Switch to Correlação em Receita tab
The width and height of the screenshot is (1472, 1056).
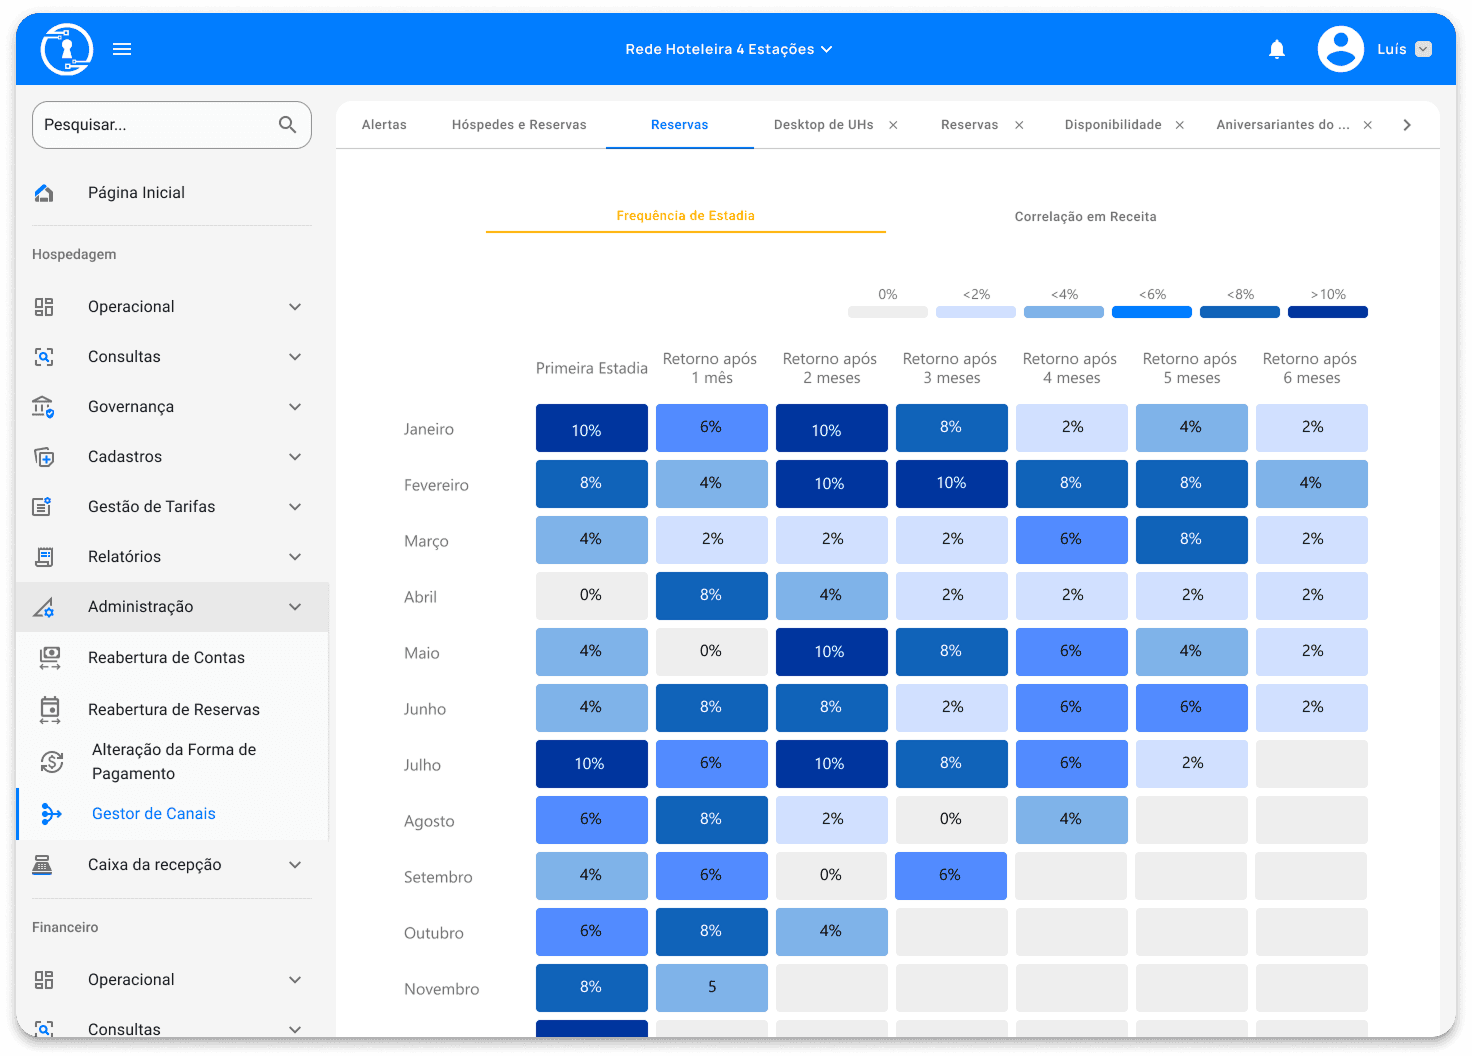pos(1085,217)
